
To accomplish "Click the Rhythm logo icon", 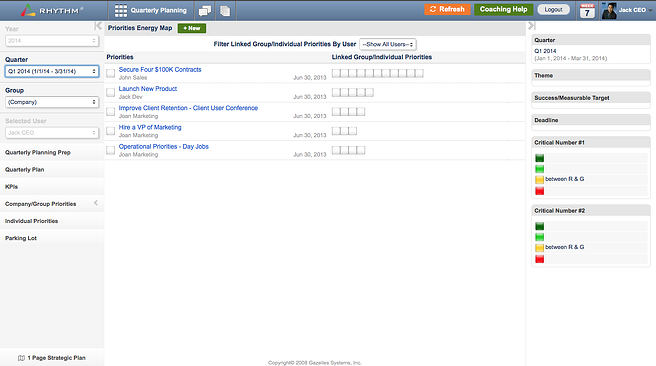I will point(28,10).
